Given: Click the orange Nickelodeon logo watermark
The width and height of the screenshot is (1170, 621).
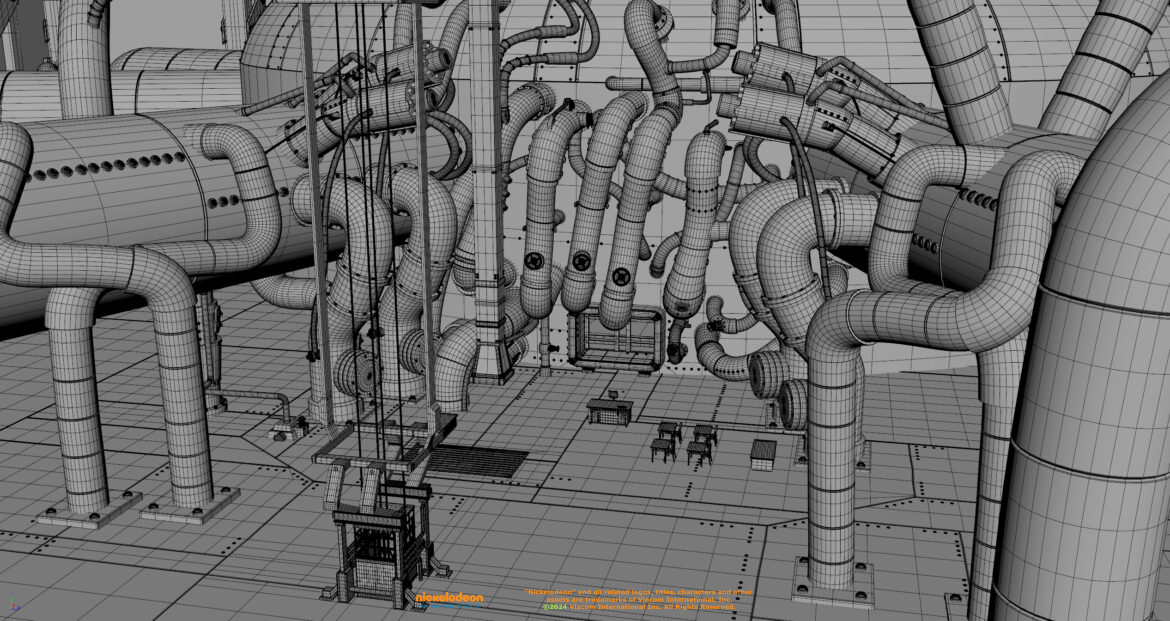Looking at the screenshot, I should pos(449,599).
